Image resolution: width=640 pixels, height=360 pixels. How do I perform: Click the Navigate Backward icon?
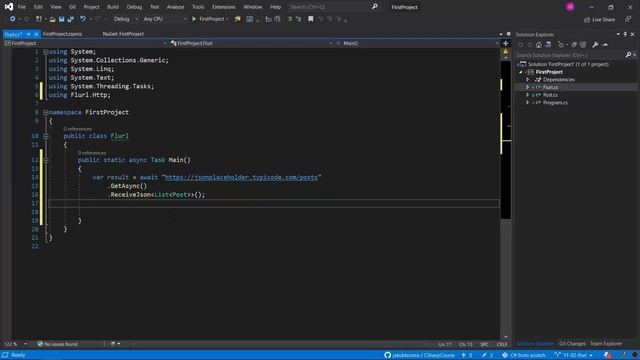click(x=12, y=19)
